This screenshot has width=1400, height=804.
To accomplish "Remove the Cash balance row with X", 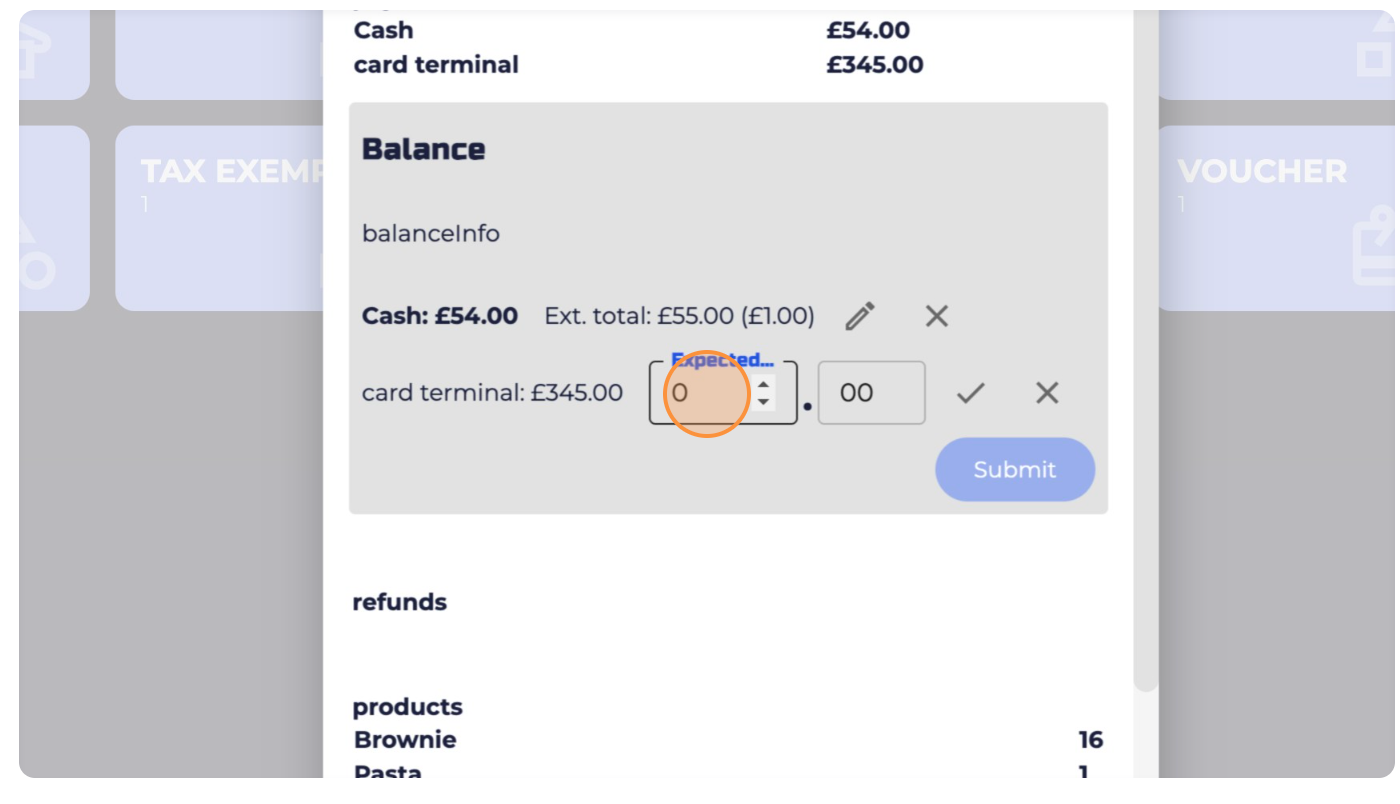I will (x=936, y=317).
